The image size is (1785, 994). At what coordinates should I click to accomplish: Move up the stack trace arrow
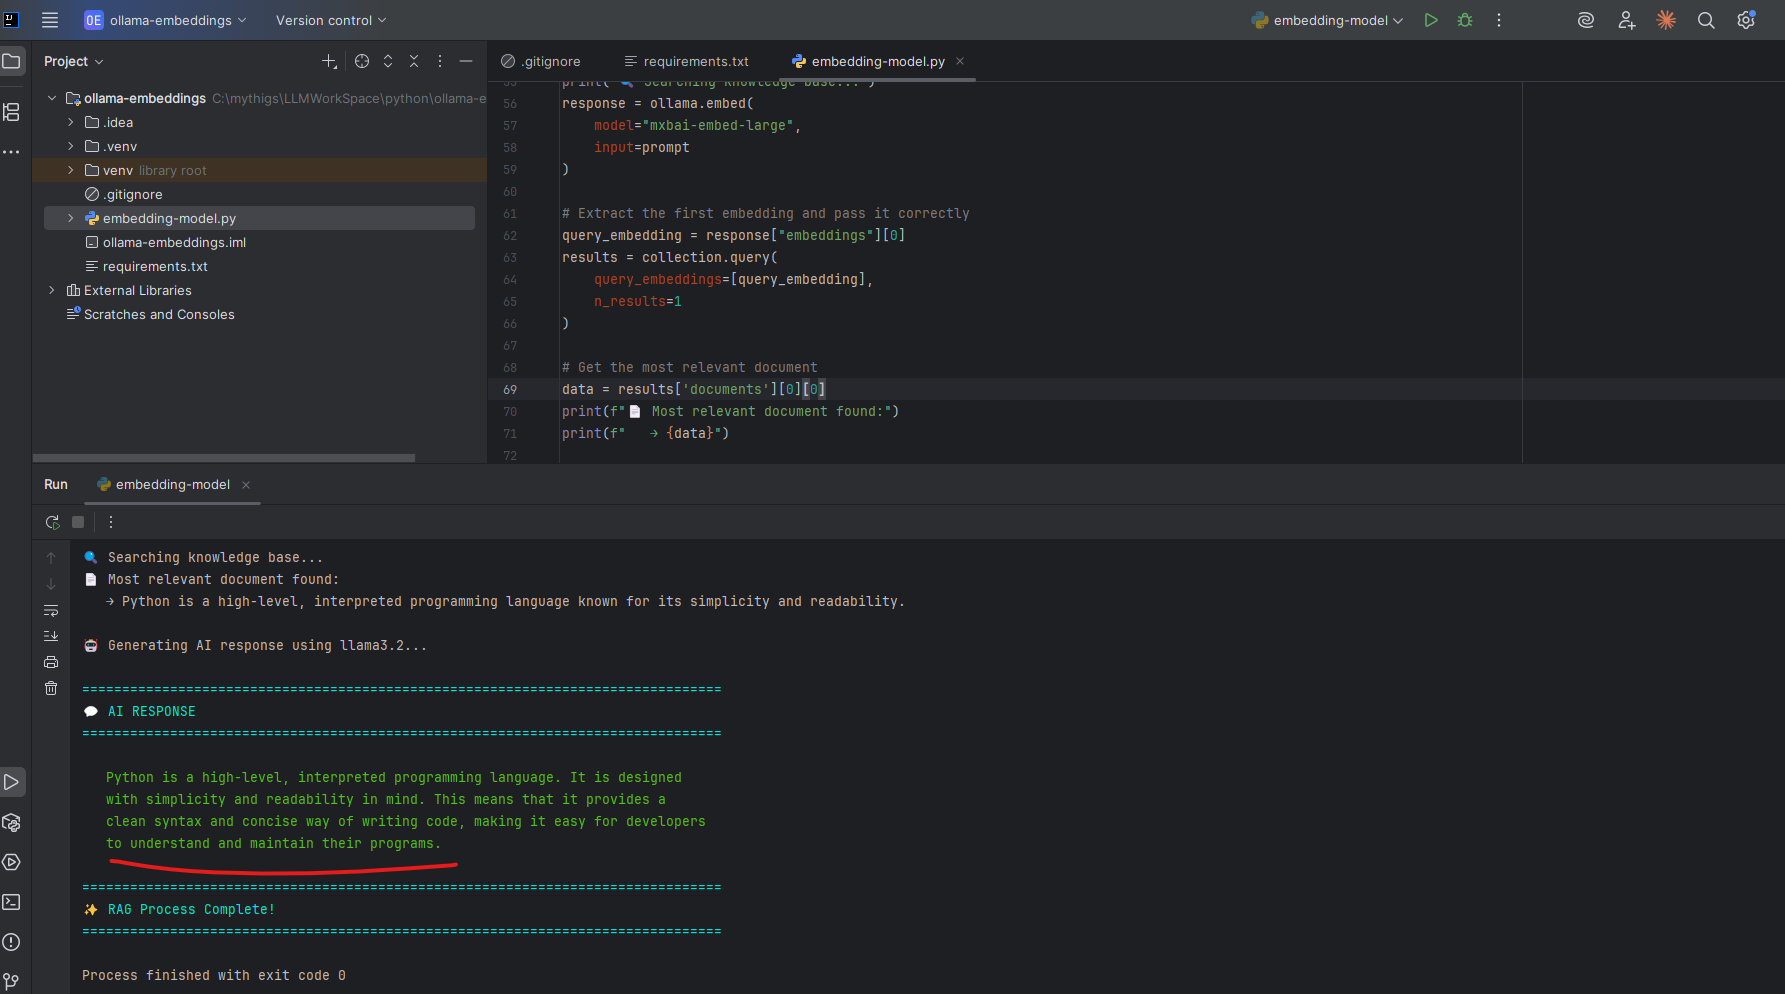(x=51, y=558)
